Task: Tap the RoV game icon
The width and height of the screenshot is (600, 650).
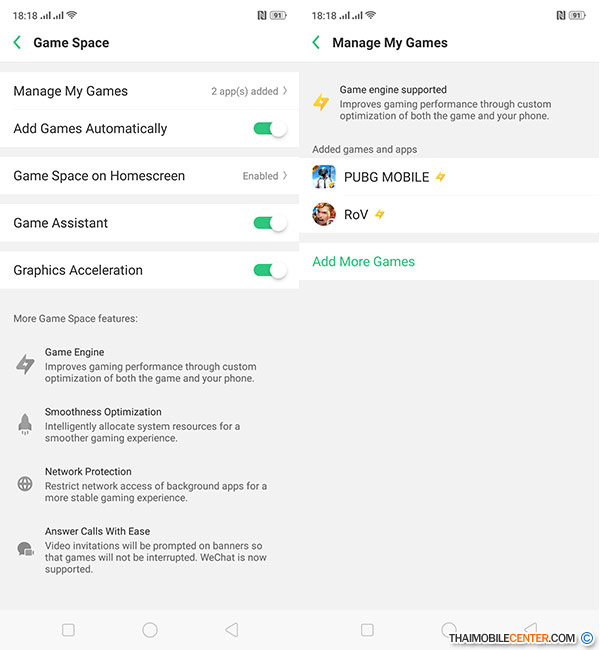Action: [324, 214]
